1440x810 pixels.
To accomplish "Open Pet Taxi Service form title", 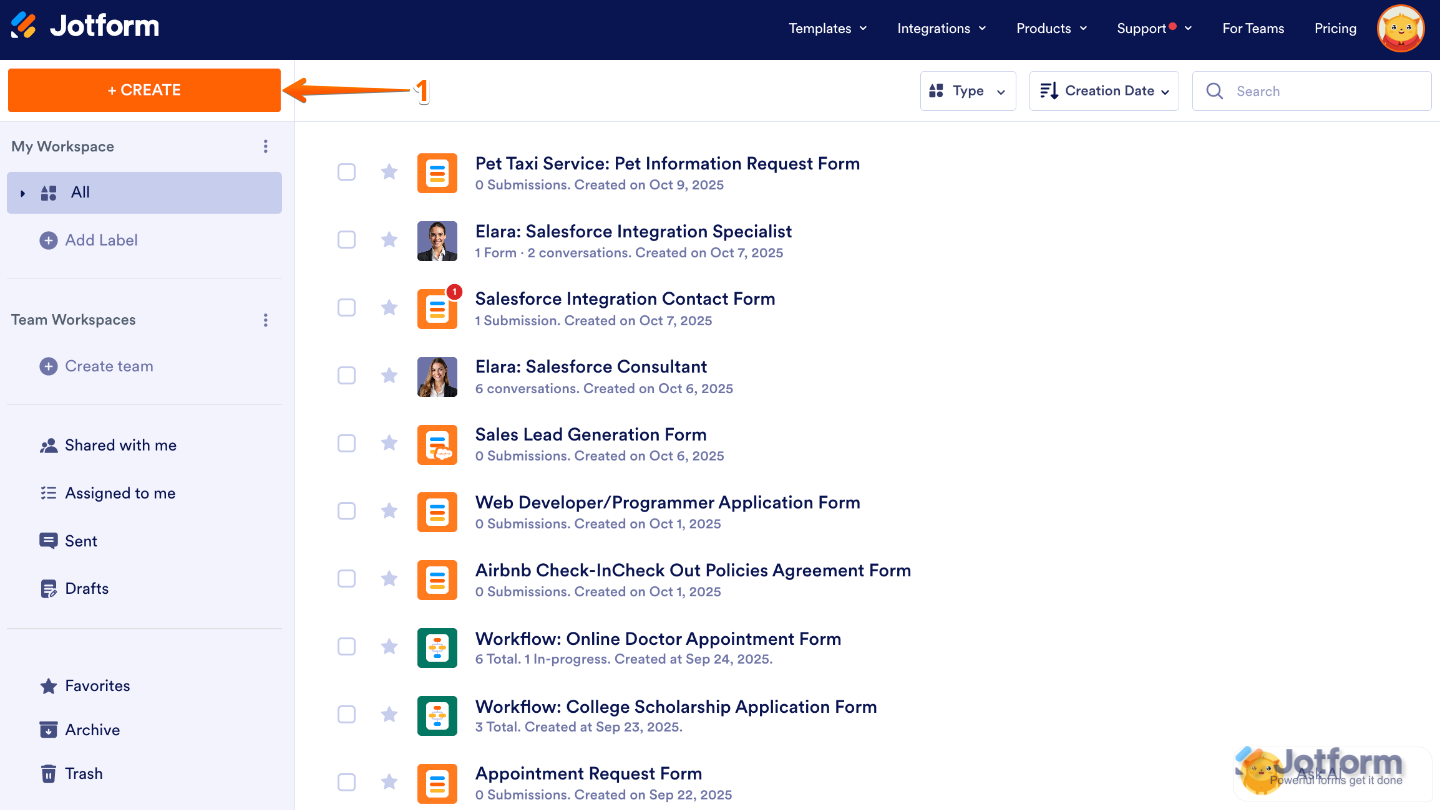I will pos(667,163).
